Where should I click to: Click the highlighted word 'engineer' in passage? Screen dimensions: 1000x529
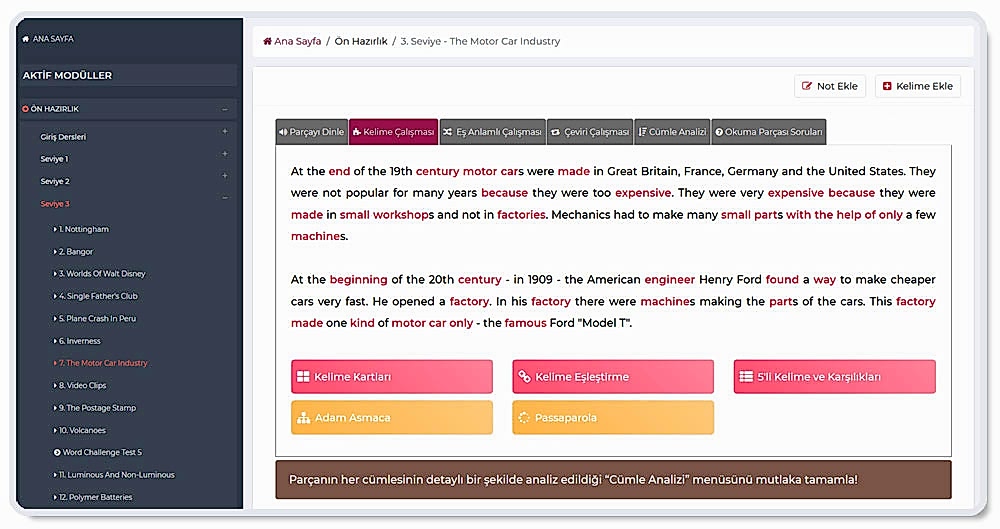pyautogui.click(x=669, y=280)
